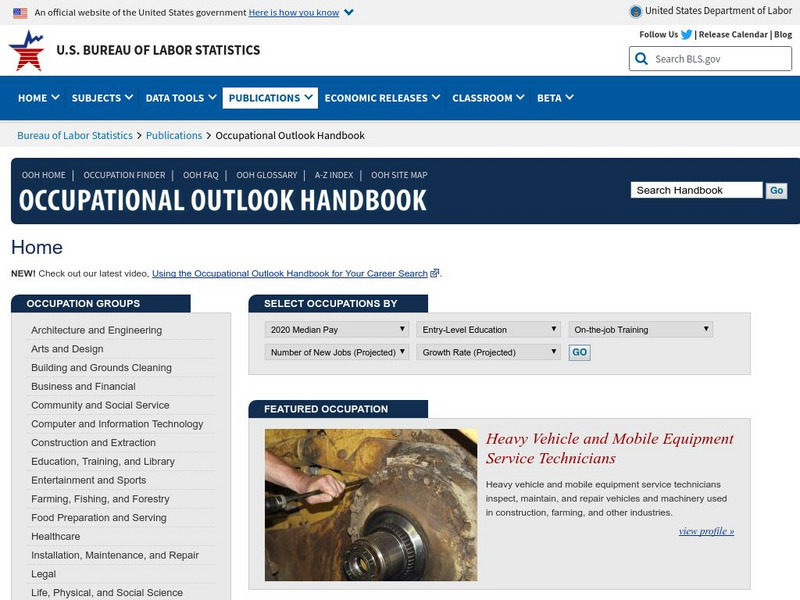The width and height of the screenshot is (800, 600).
Task: Open the CLASSROOM navigation menu
Action: coord(488,97)
